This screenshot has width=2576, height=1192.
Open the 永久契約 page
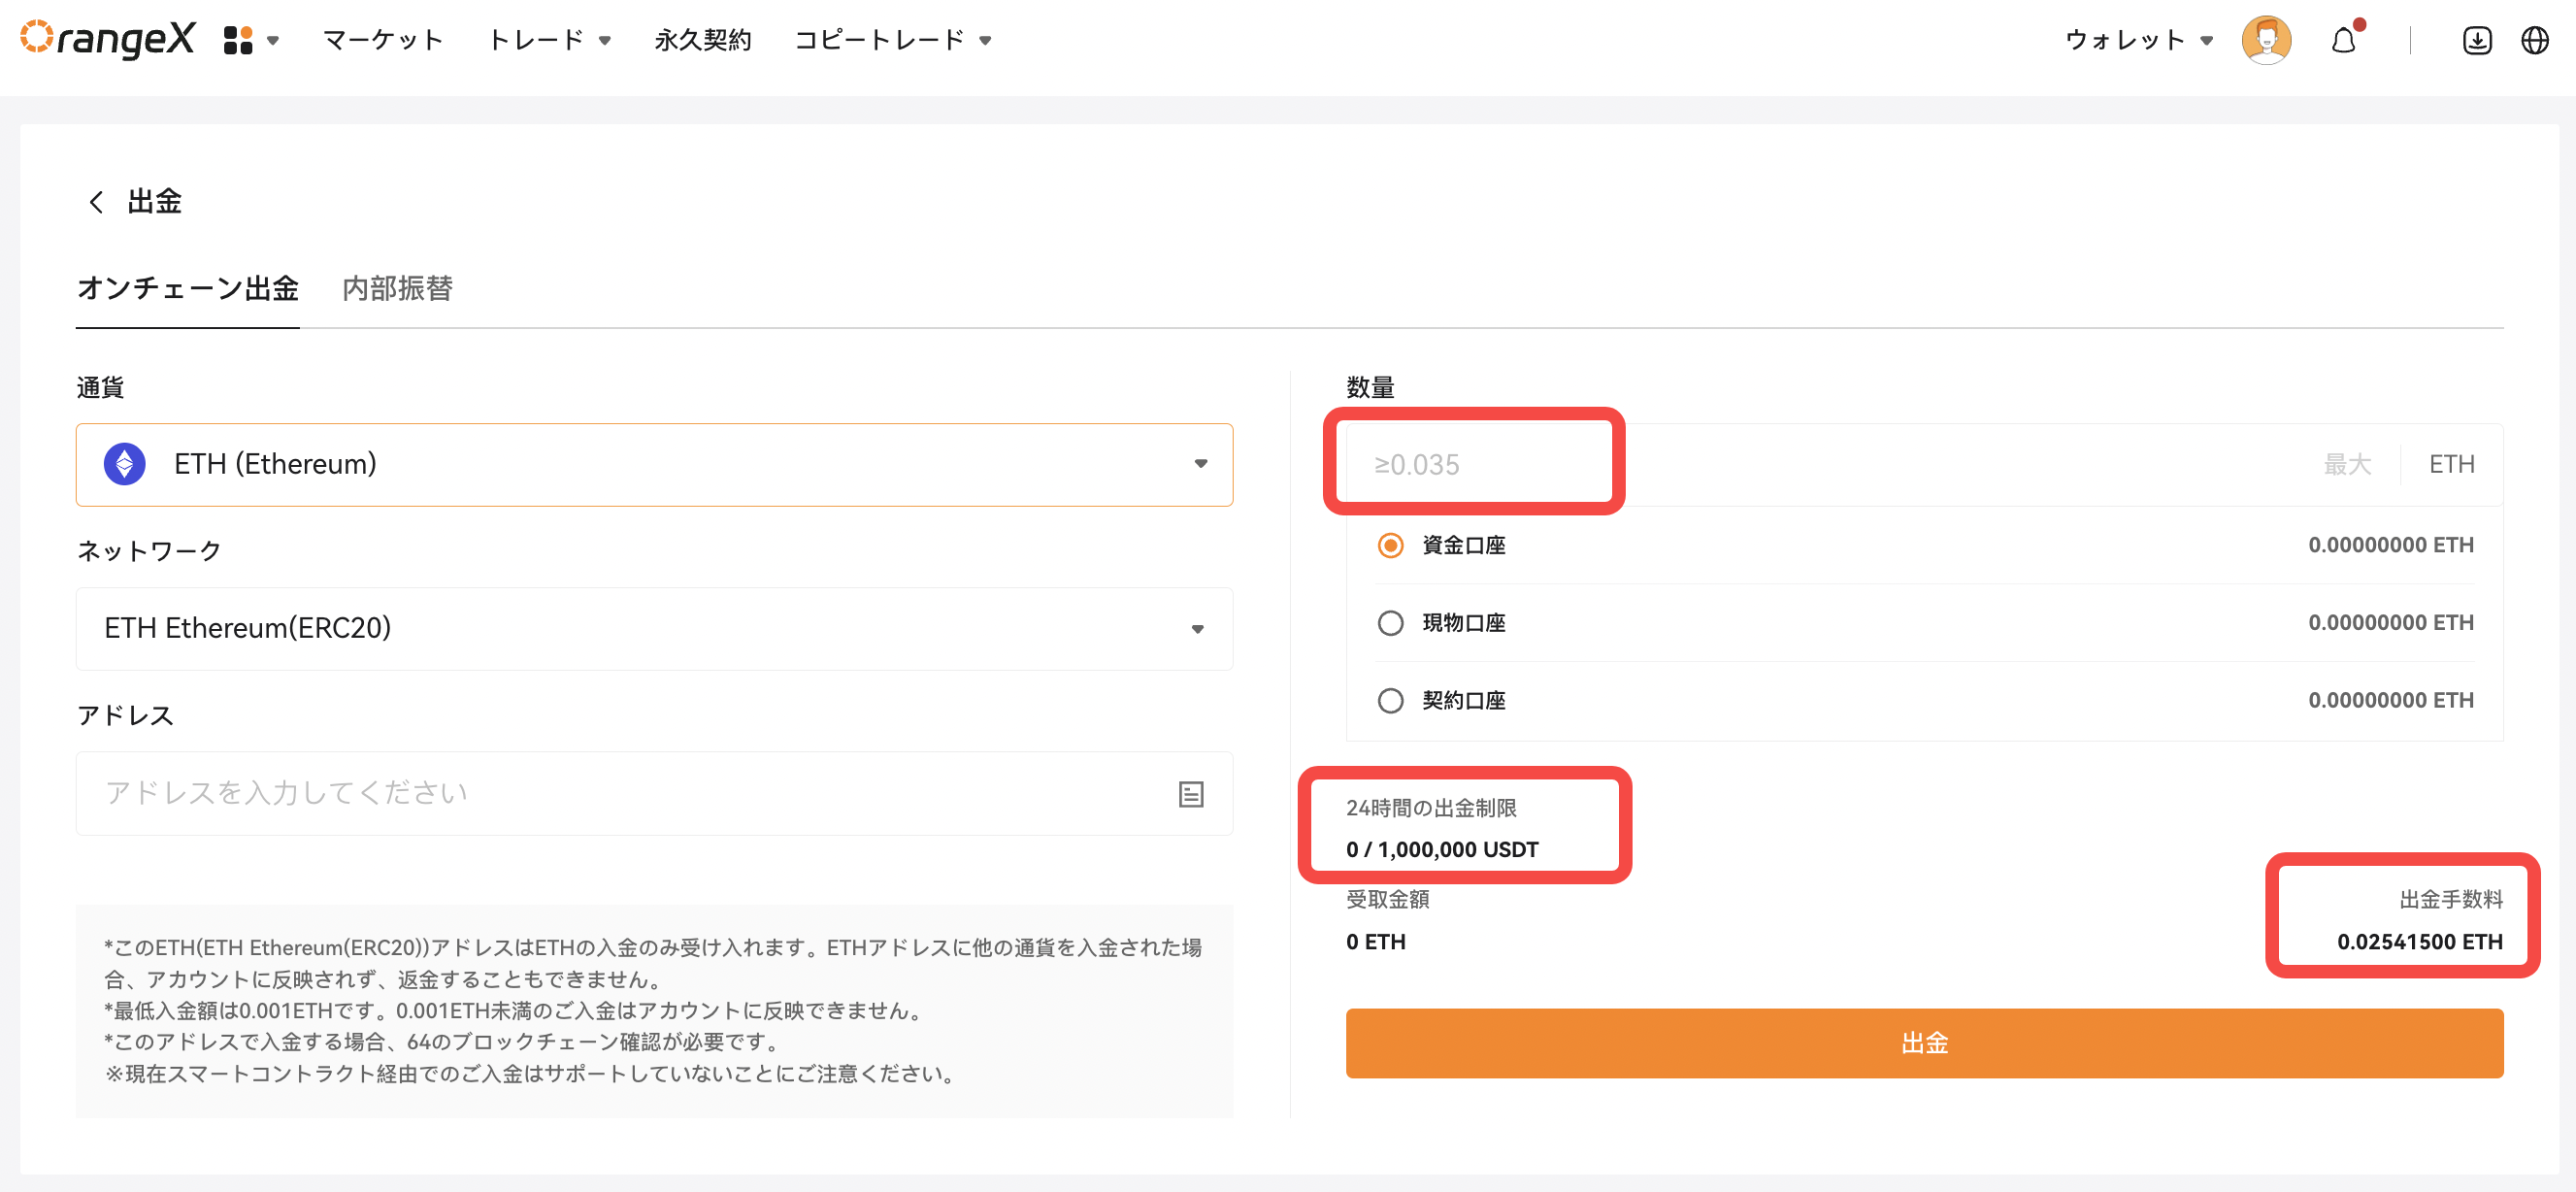(702, 40)
